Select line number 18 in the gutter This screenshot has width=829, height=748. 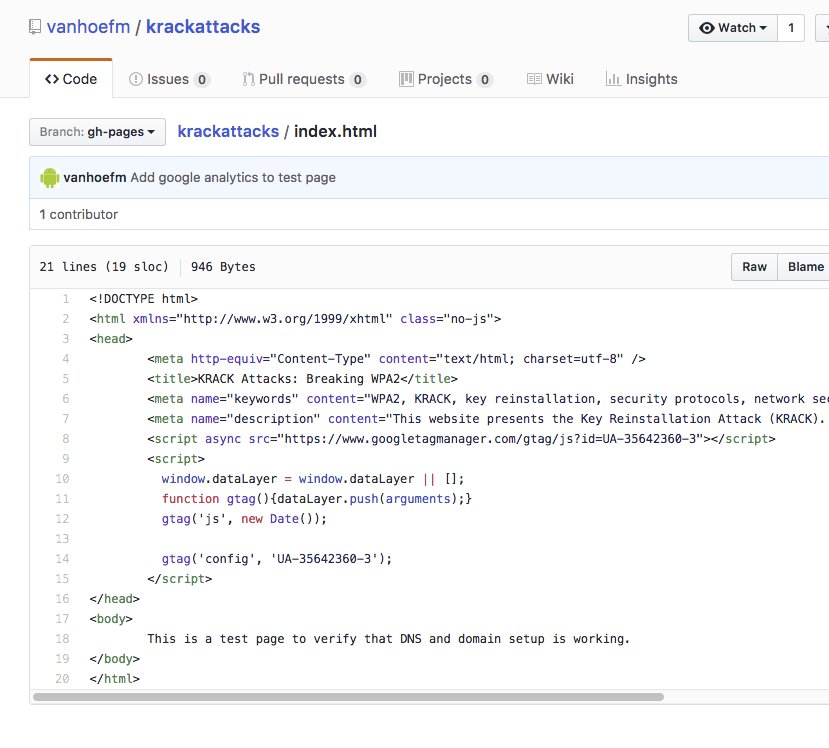[62, 639]
